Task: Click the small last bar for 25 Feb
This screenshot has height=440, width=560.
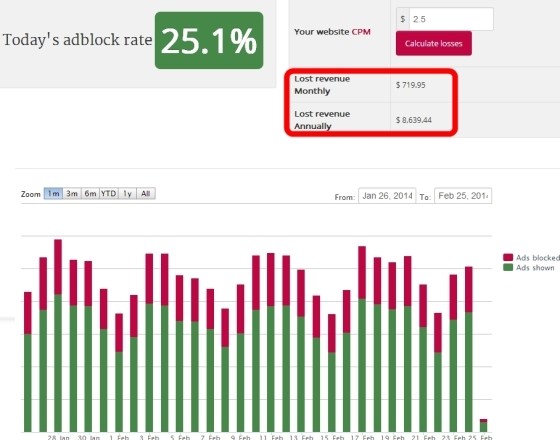Action: (483, 425)
